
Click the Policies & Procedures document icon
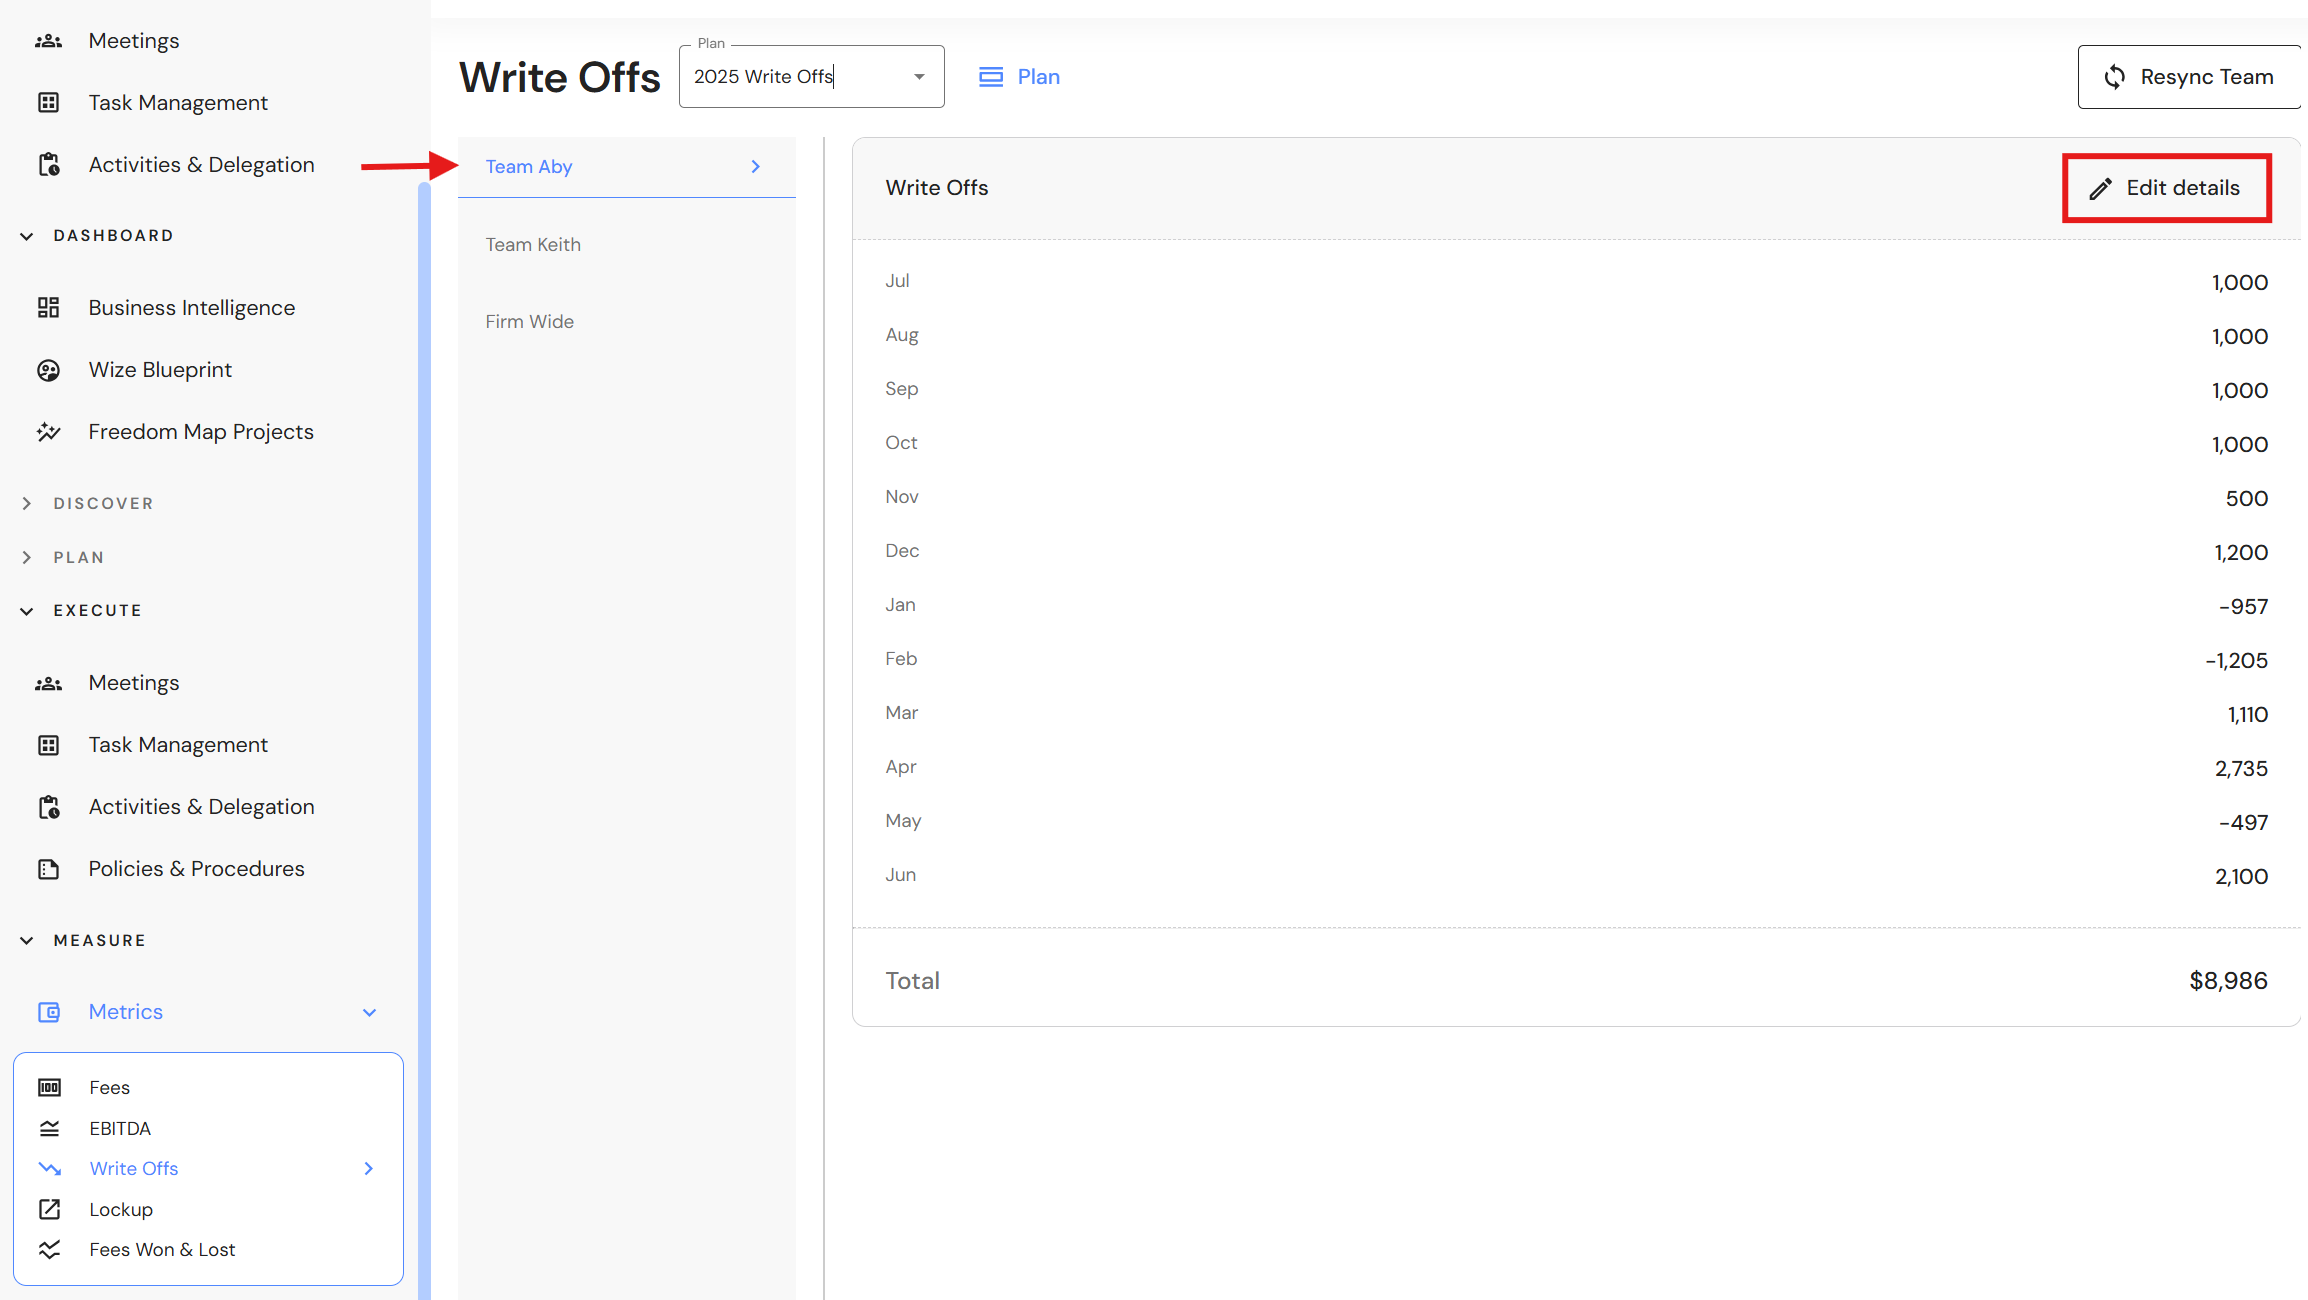tap(48, 869)
